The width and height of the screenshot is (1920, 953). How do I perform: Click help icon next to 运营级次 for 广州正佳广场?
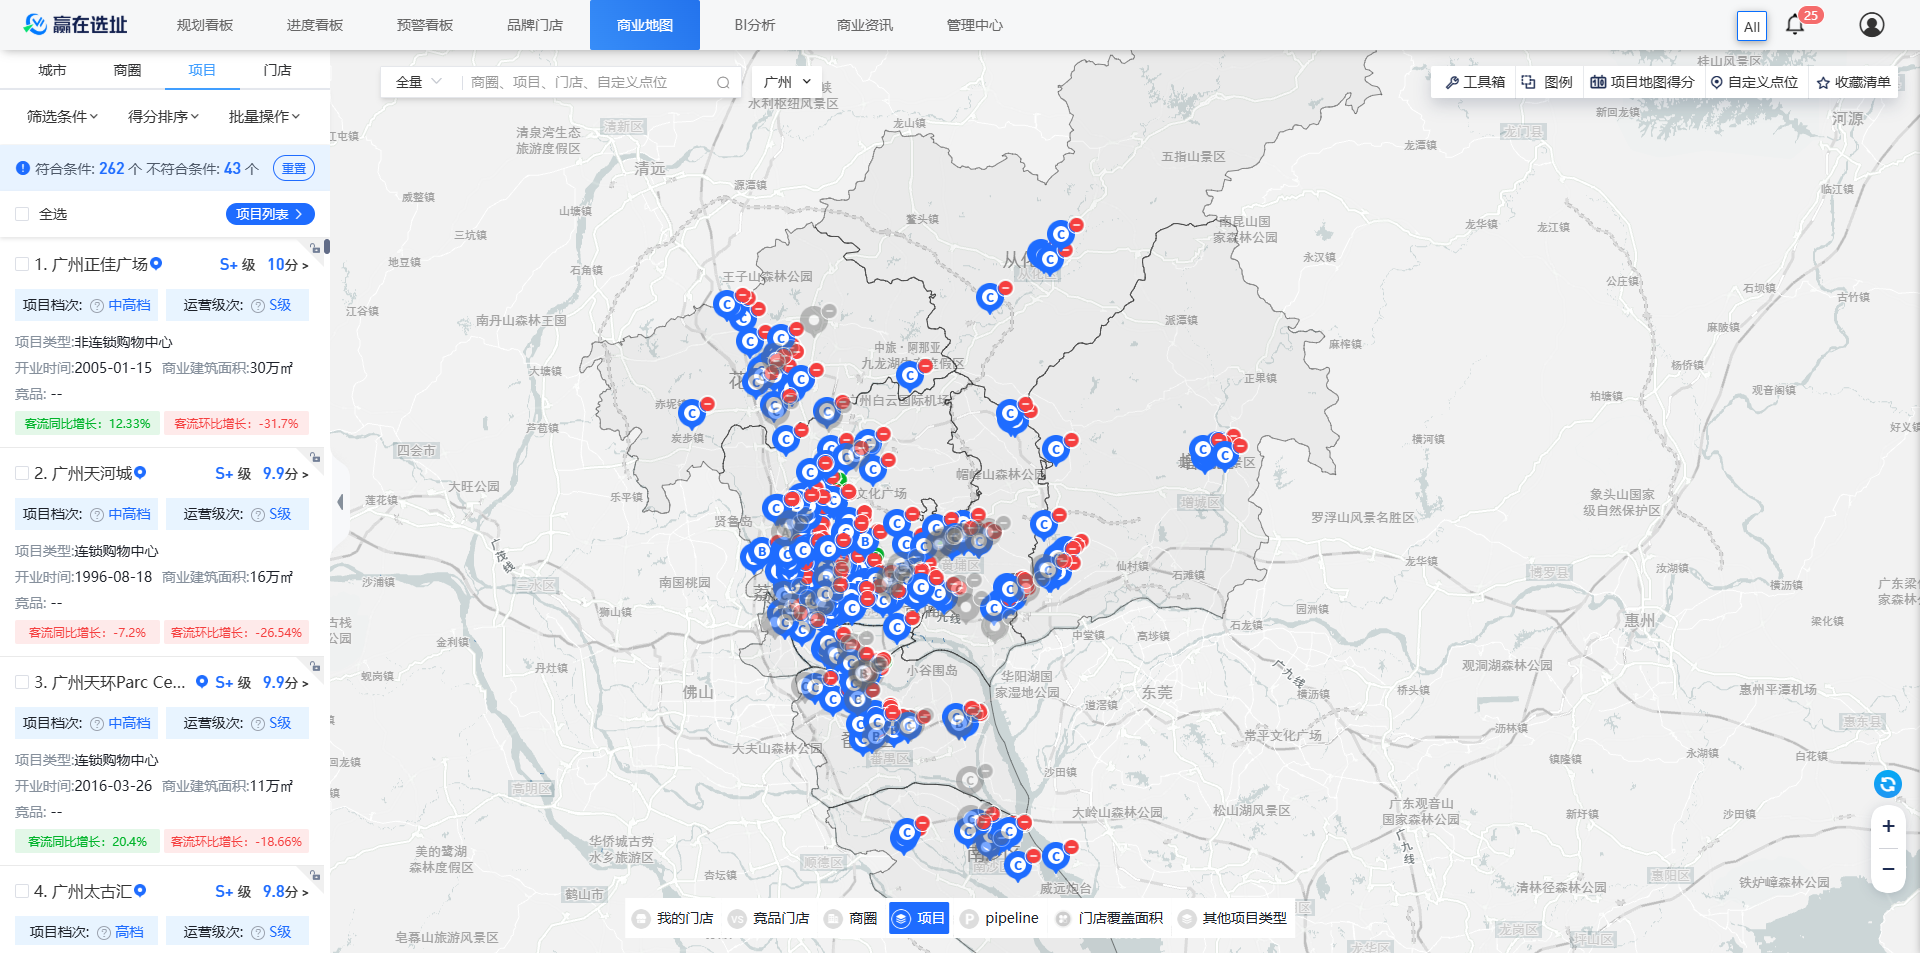click(258, 306)
